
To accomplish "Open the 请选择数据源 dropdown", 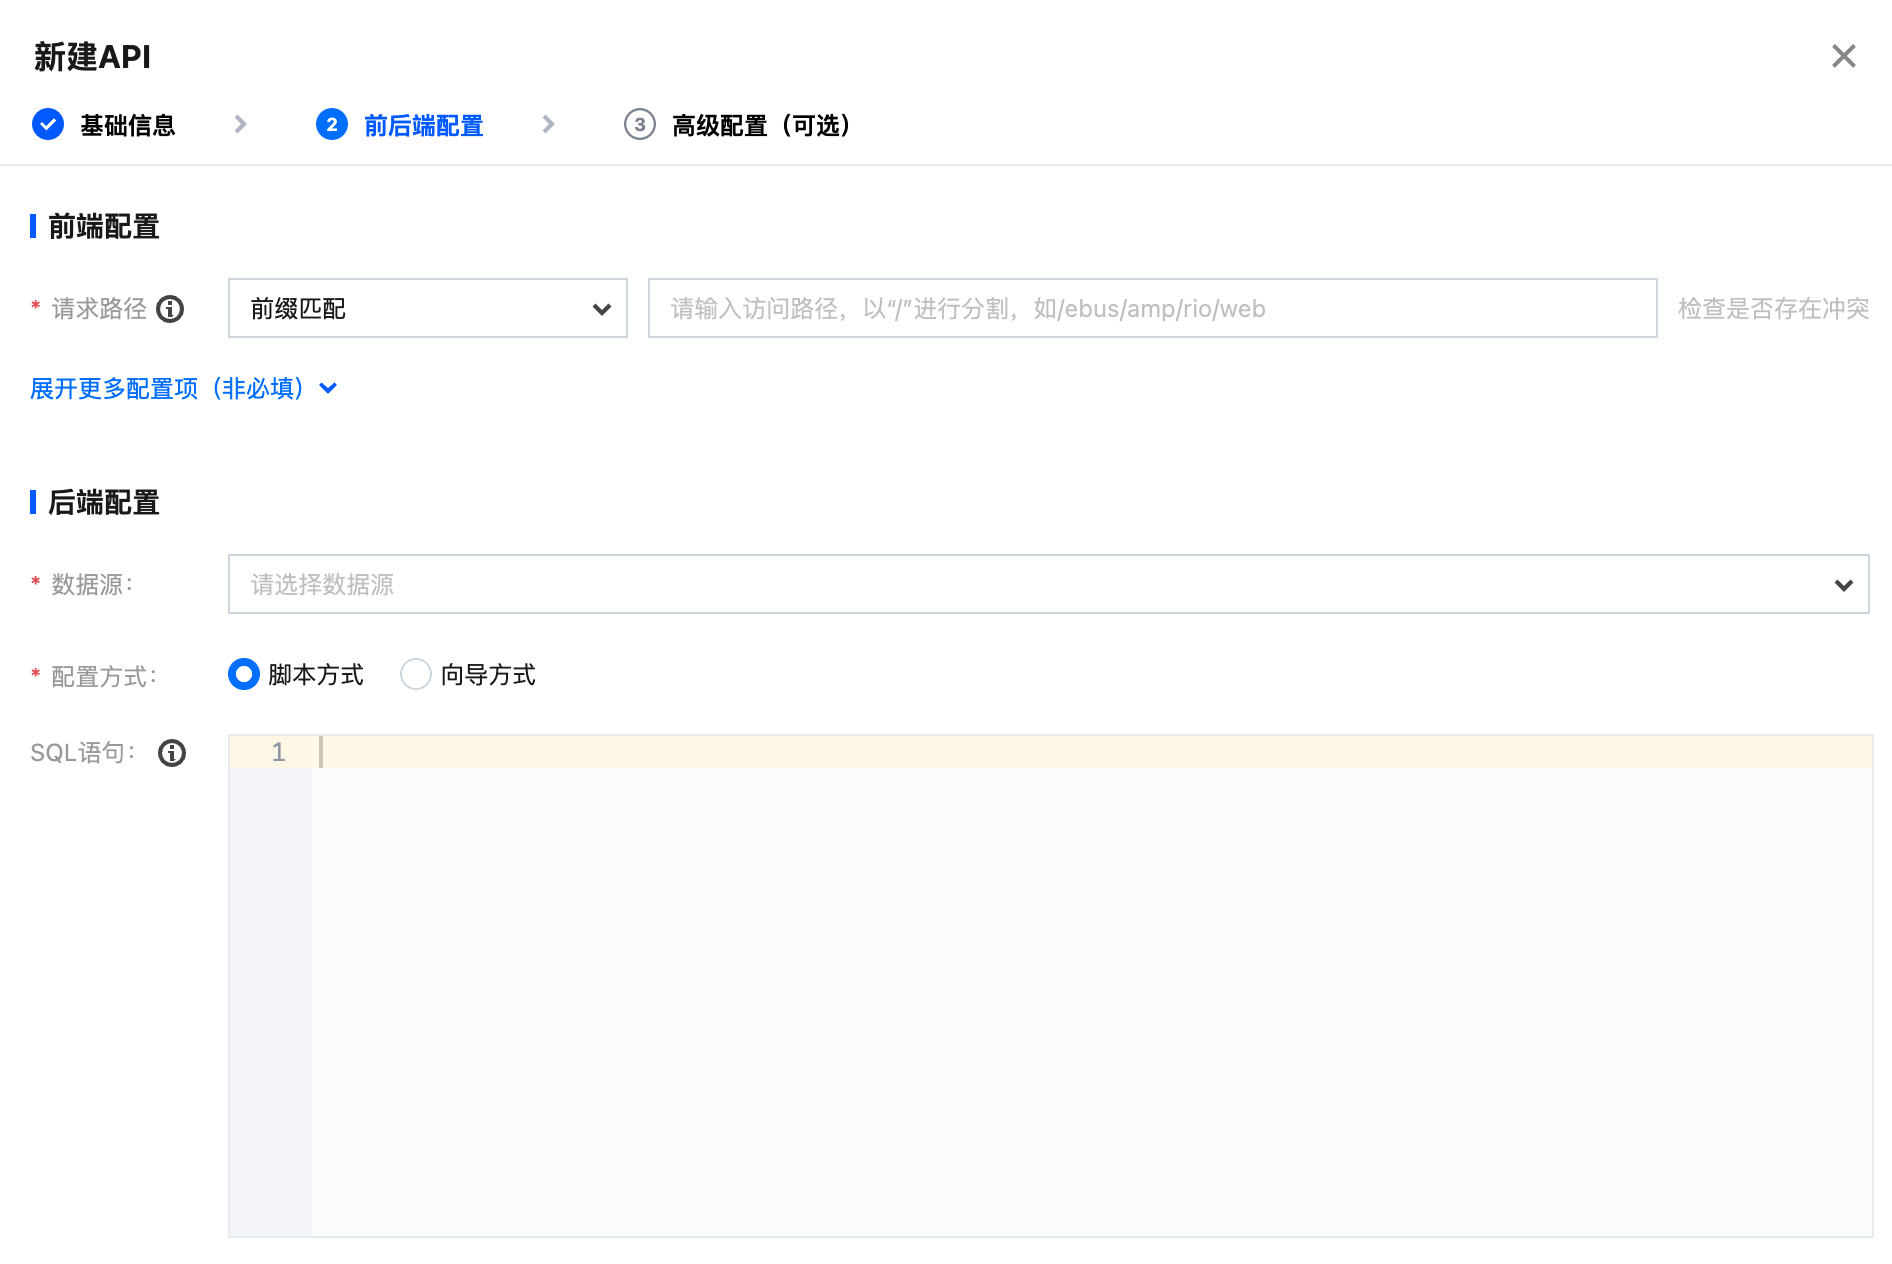I will coord(1048,585).
